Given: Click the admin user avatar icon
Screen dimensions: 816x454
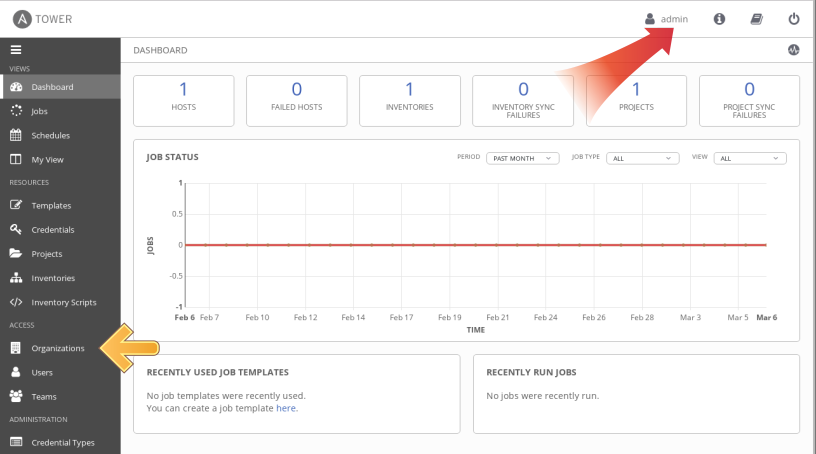Looking at the screenshot, I should (650, 19).
